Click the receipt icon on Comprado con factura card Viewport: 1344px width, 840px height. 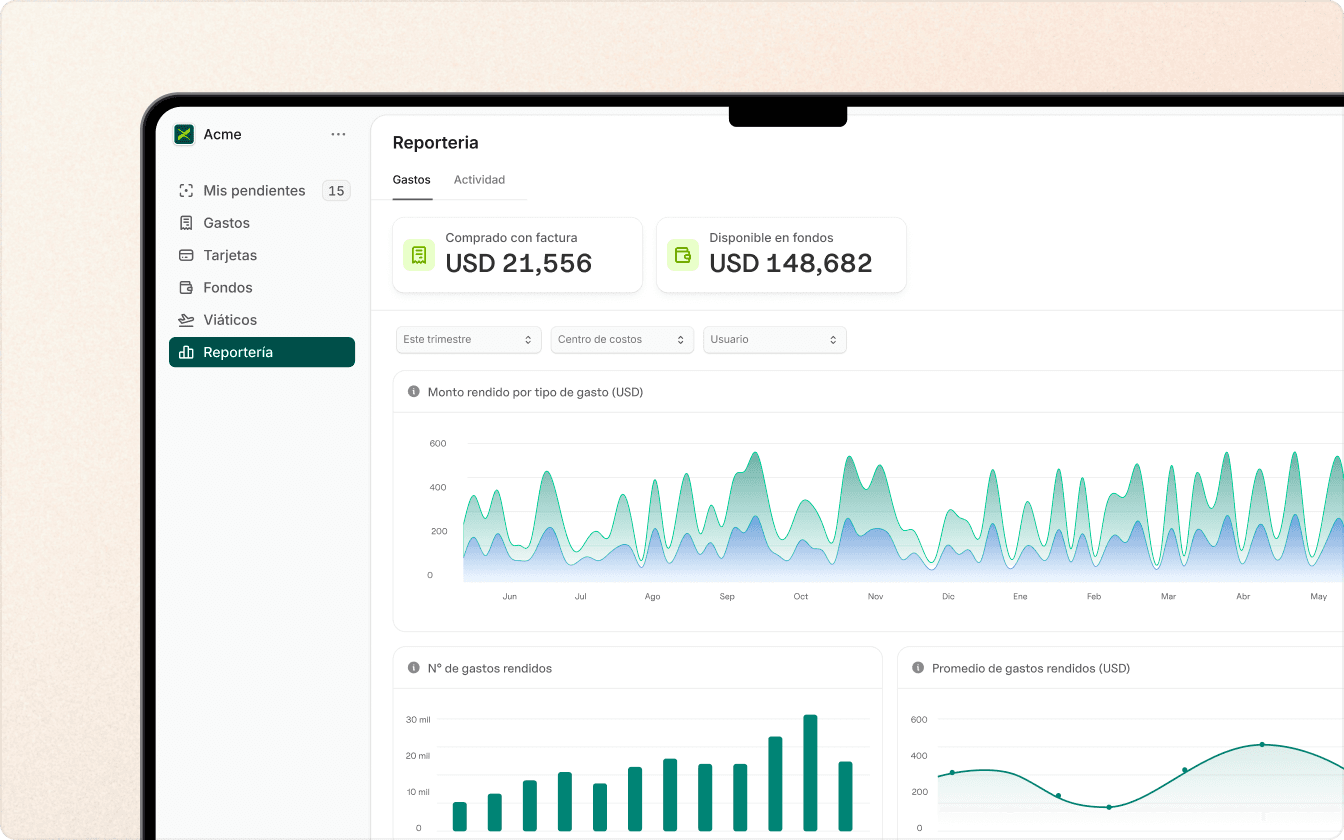point(419,255)
